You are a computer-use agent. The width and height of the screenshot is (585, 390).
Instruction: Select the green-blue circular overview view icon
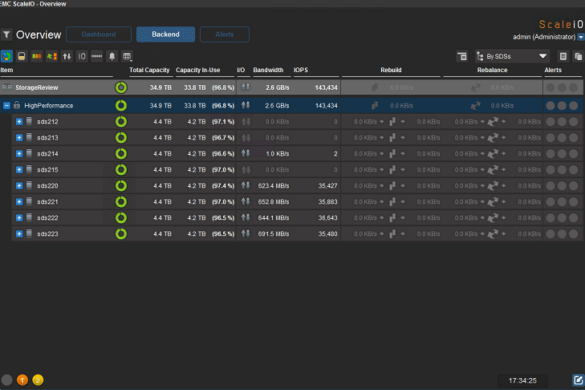pos(7,56)
